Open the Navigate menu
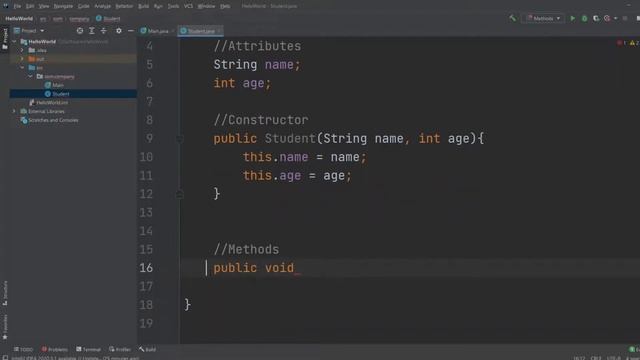The height and width of the screenshot is (360, 640). coord(63,6)
